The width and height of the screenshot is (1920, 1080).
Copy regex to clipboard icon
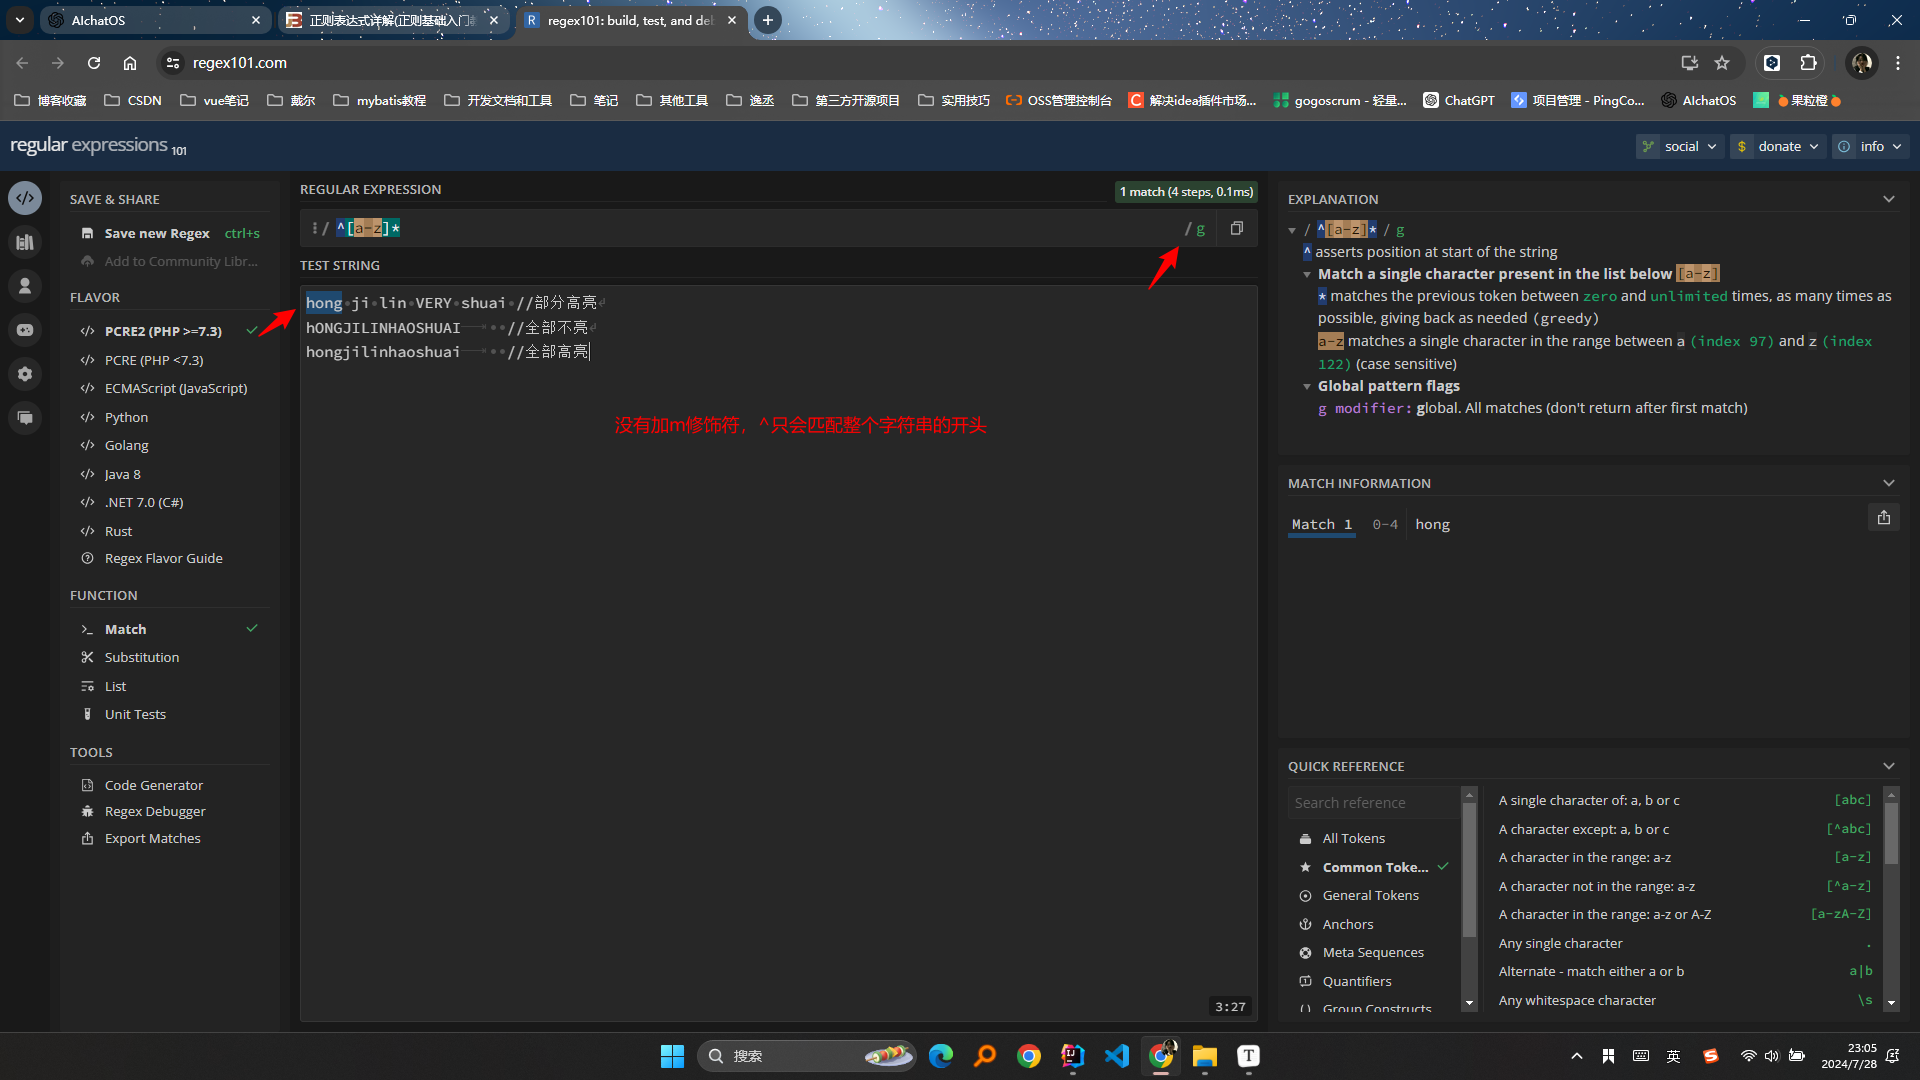pos(1237,228)
